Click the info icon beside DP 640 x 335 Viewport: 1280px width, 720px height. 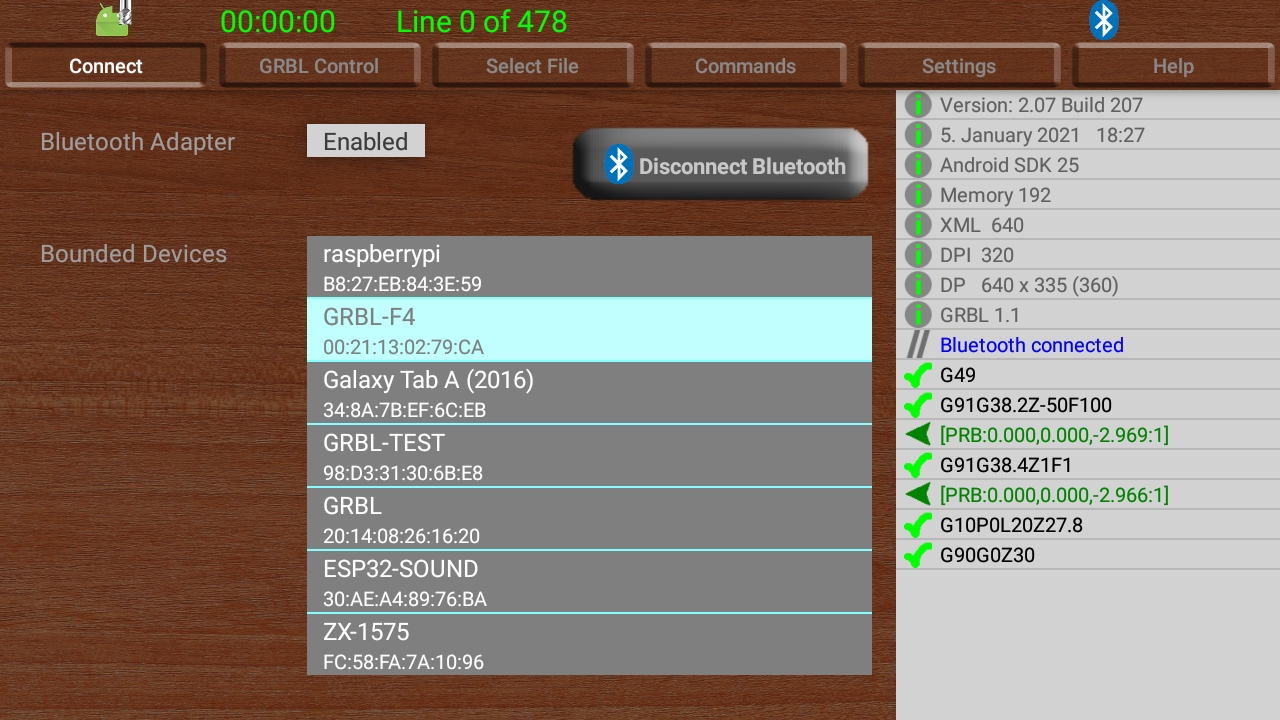click(918, 285)
